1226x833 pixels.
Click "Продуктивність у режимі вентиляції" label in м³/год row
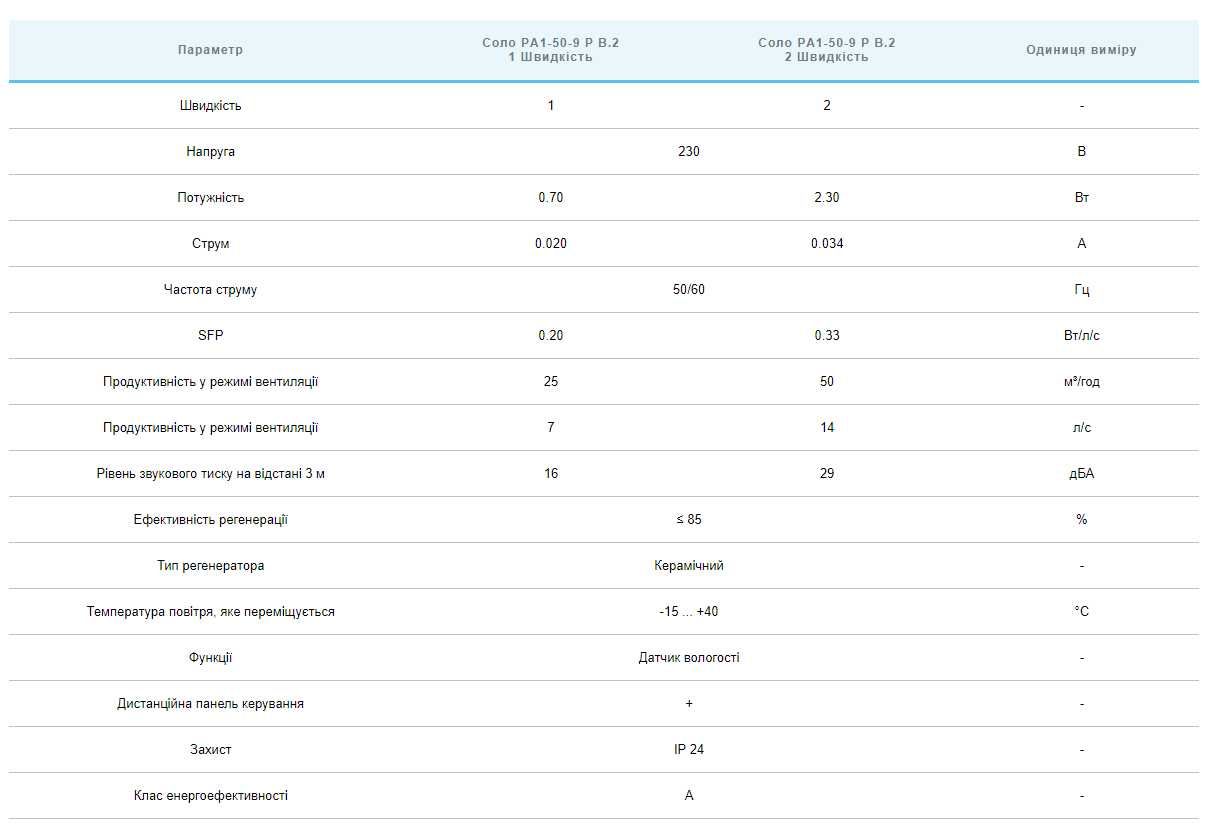tap(210, 382)
